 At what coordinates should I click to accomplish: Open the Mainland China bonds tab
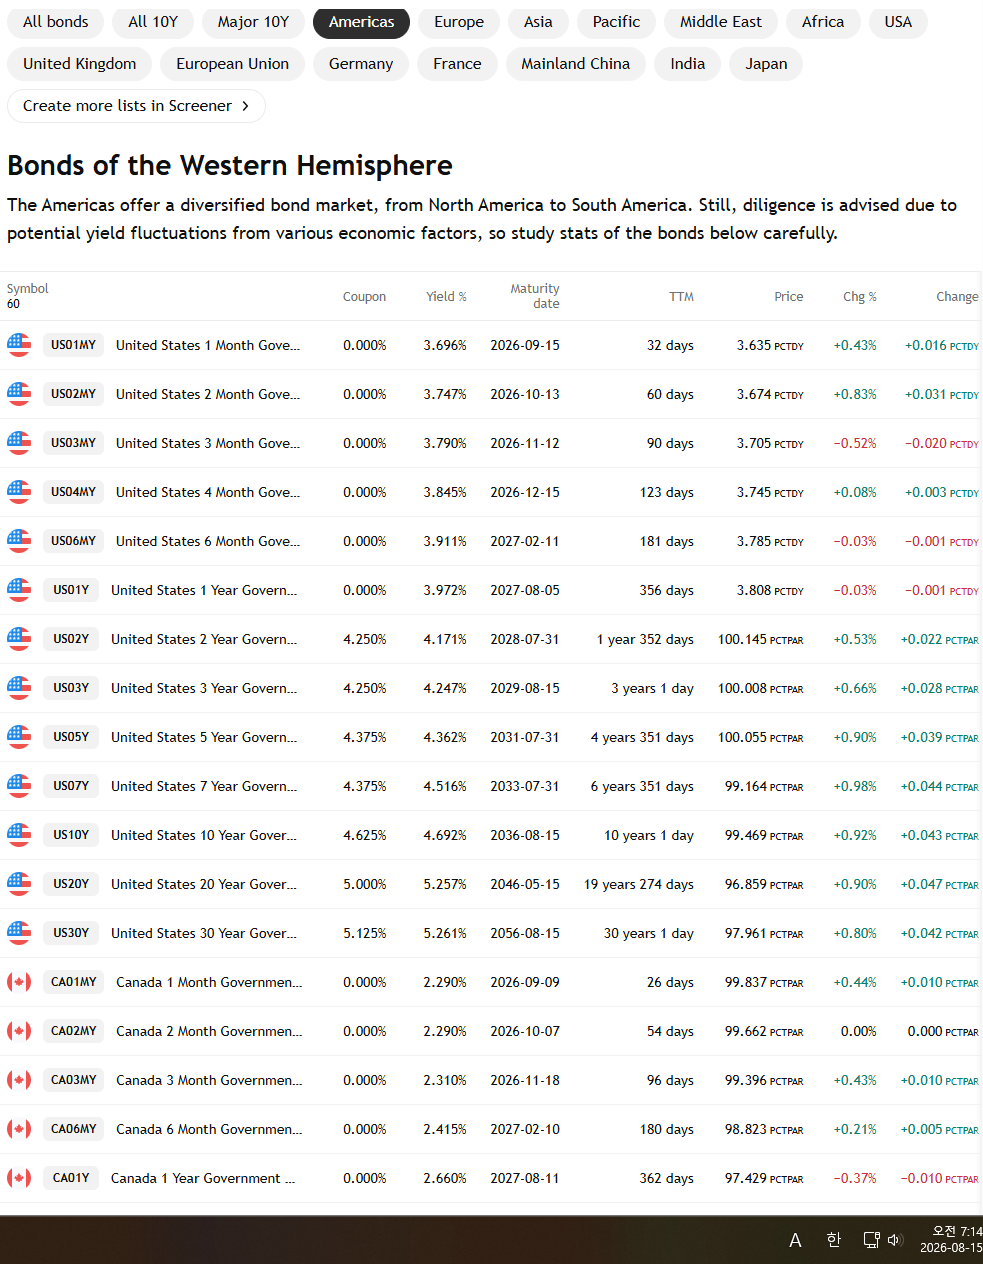576,64
